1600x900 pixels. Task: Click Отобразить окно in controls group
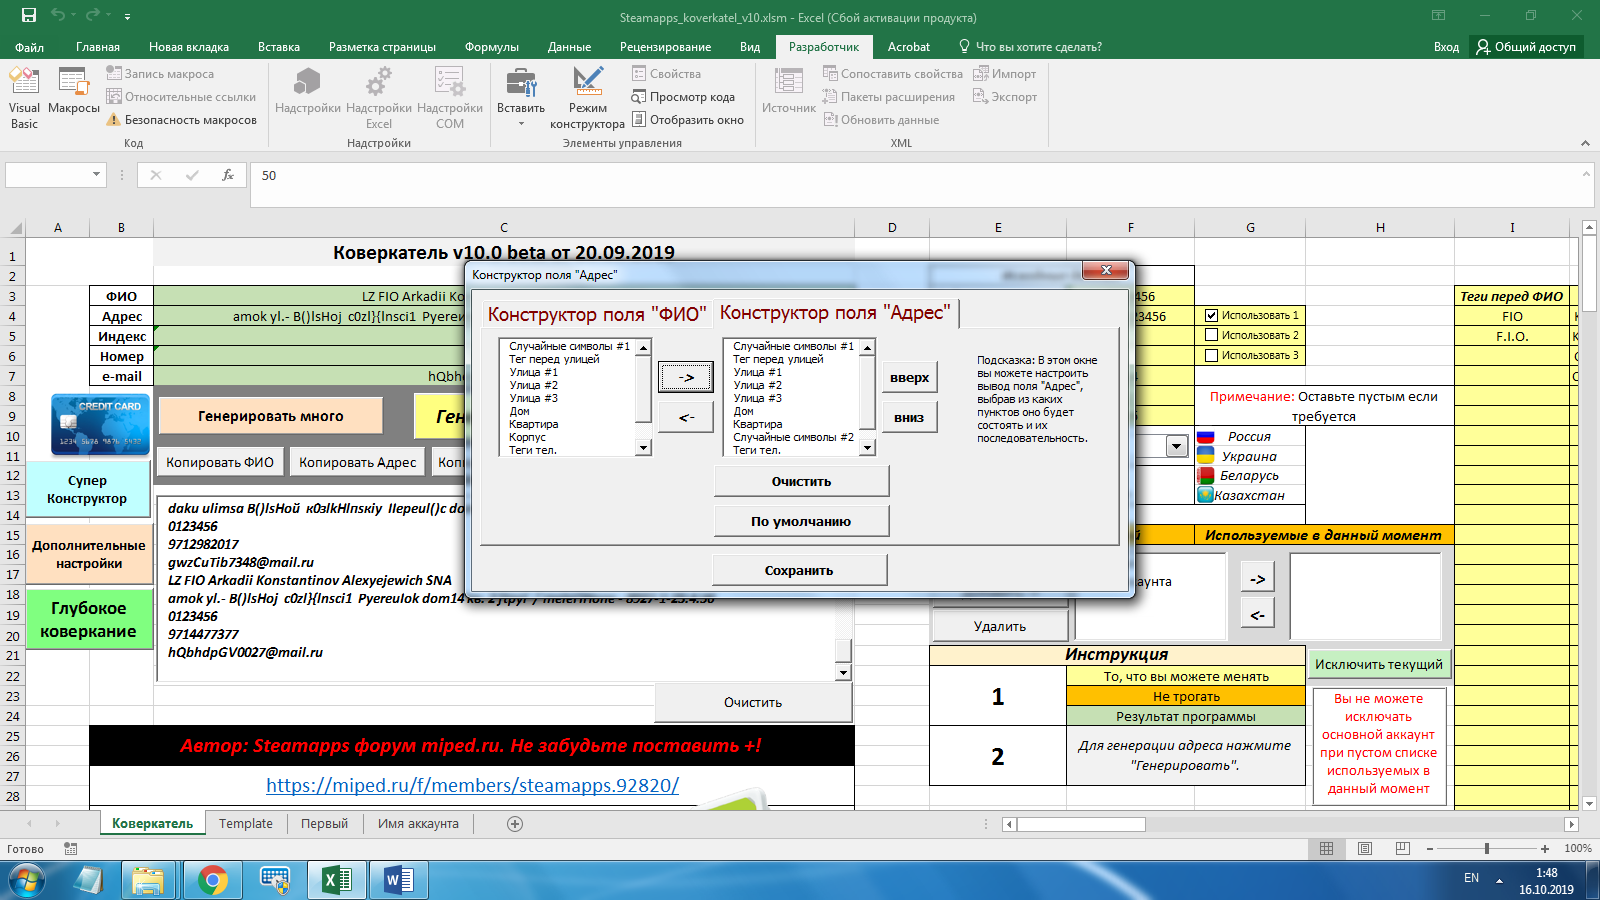pyautogui.click(x=687, y=120)
